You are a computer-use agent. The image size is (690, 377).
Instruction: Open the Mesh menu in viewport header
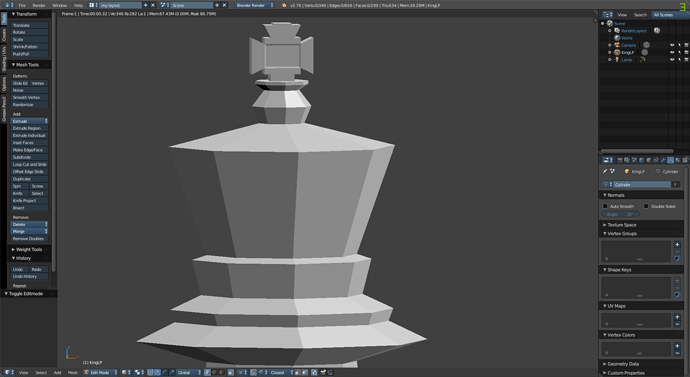coord(73,373)
